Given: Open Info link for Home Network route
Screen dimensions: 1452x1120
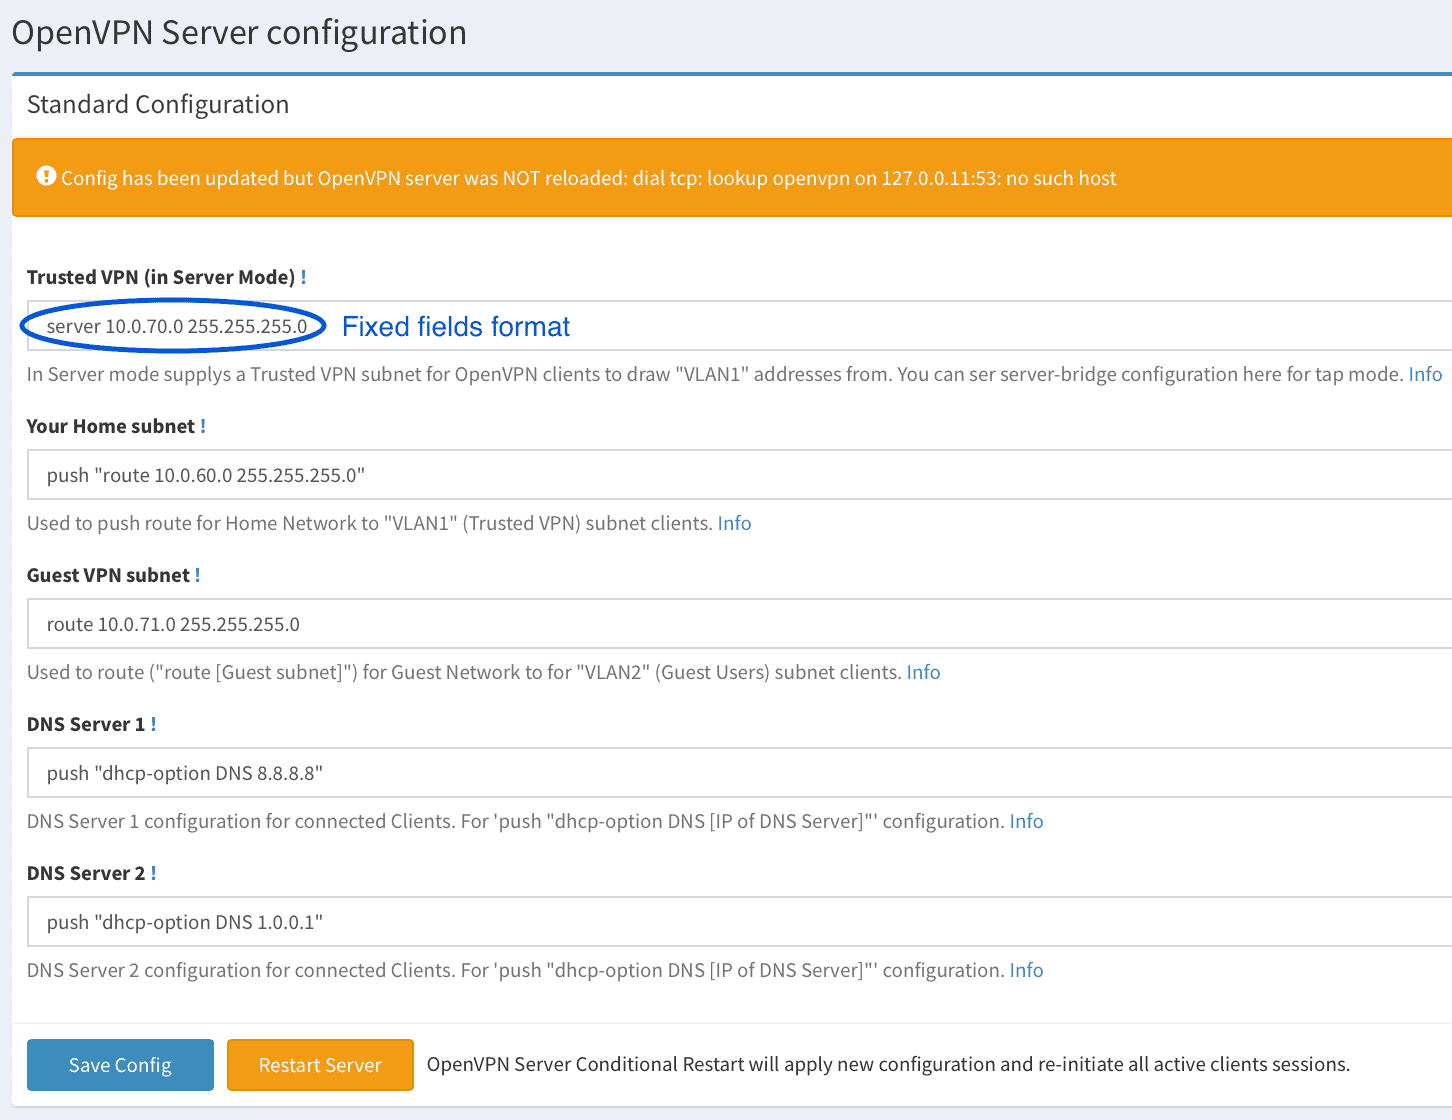Looking at the screenshot, I should [734, 523].
